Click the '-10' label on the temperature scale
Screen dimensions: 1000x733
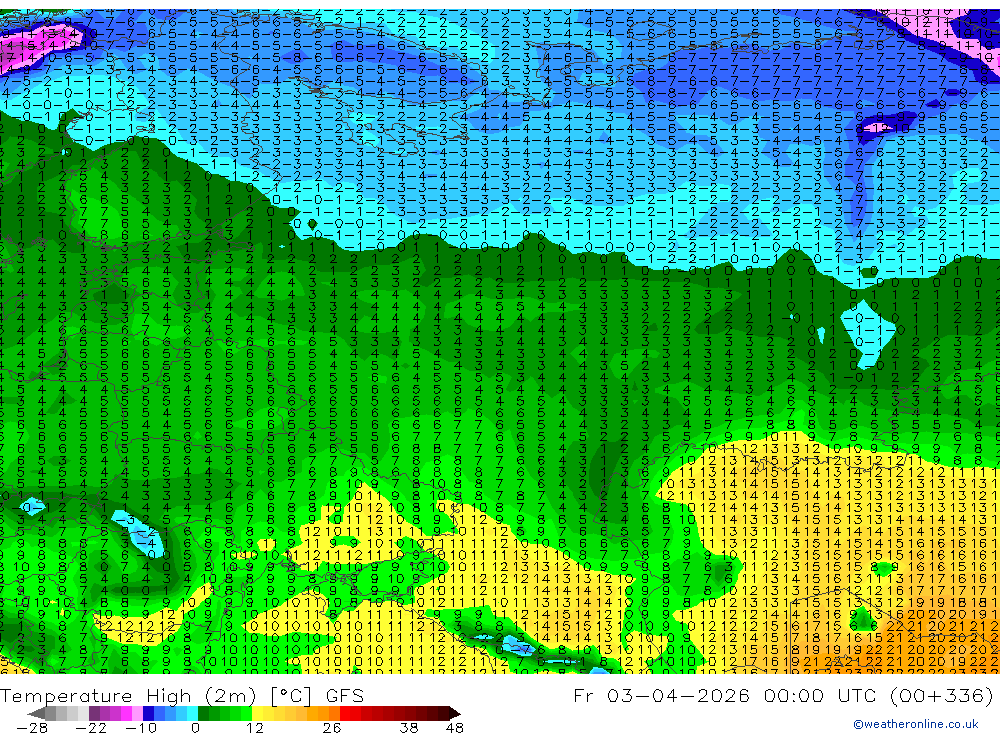click(x=141, y=727)
